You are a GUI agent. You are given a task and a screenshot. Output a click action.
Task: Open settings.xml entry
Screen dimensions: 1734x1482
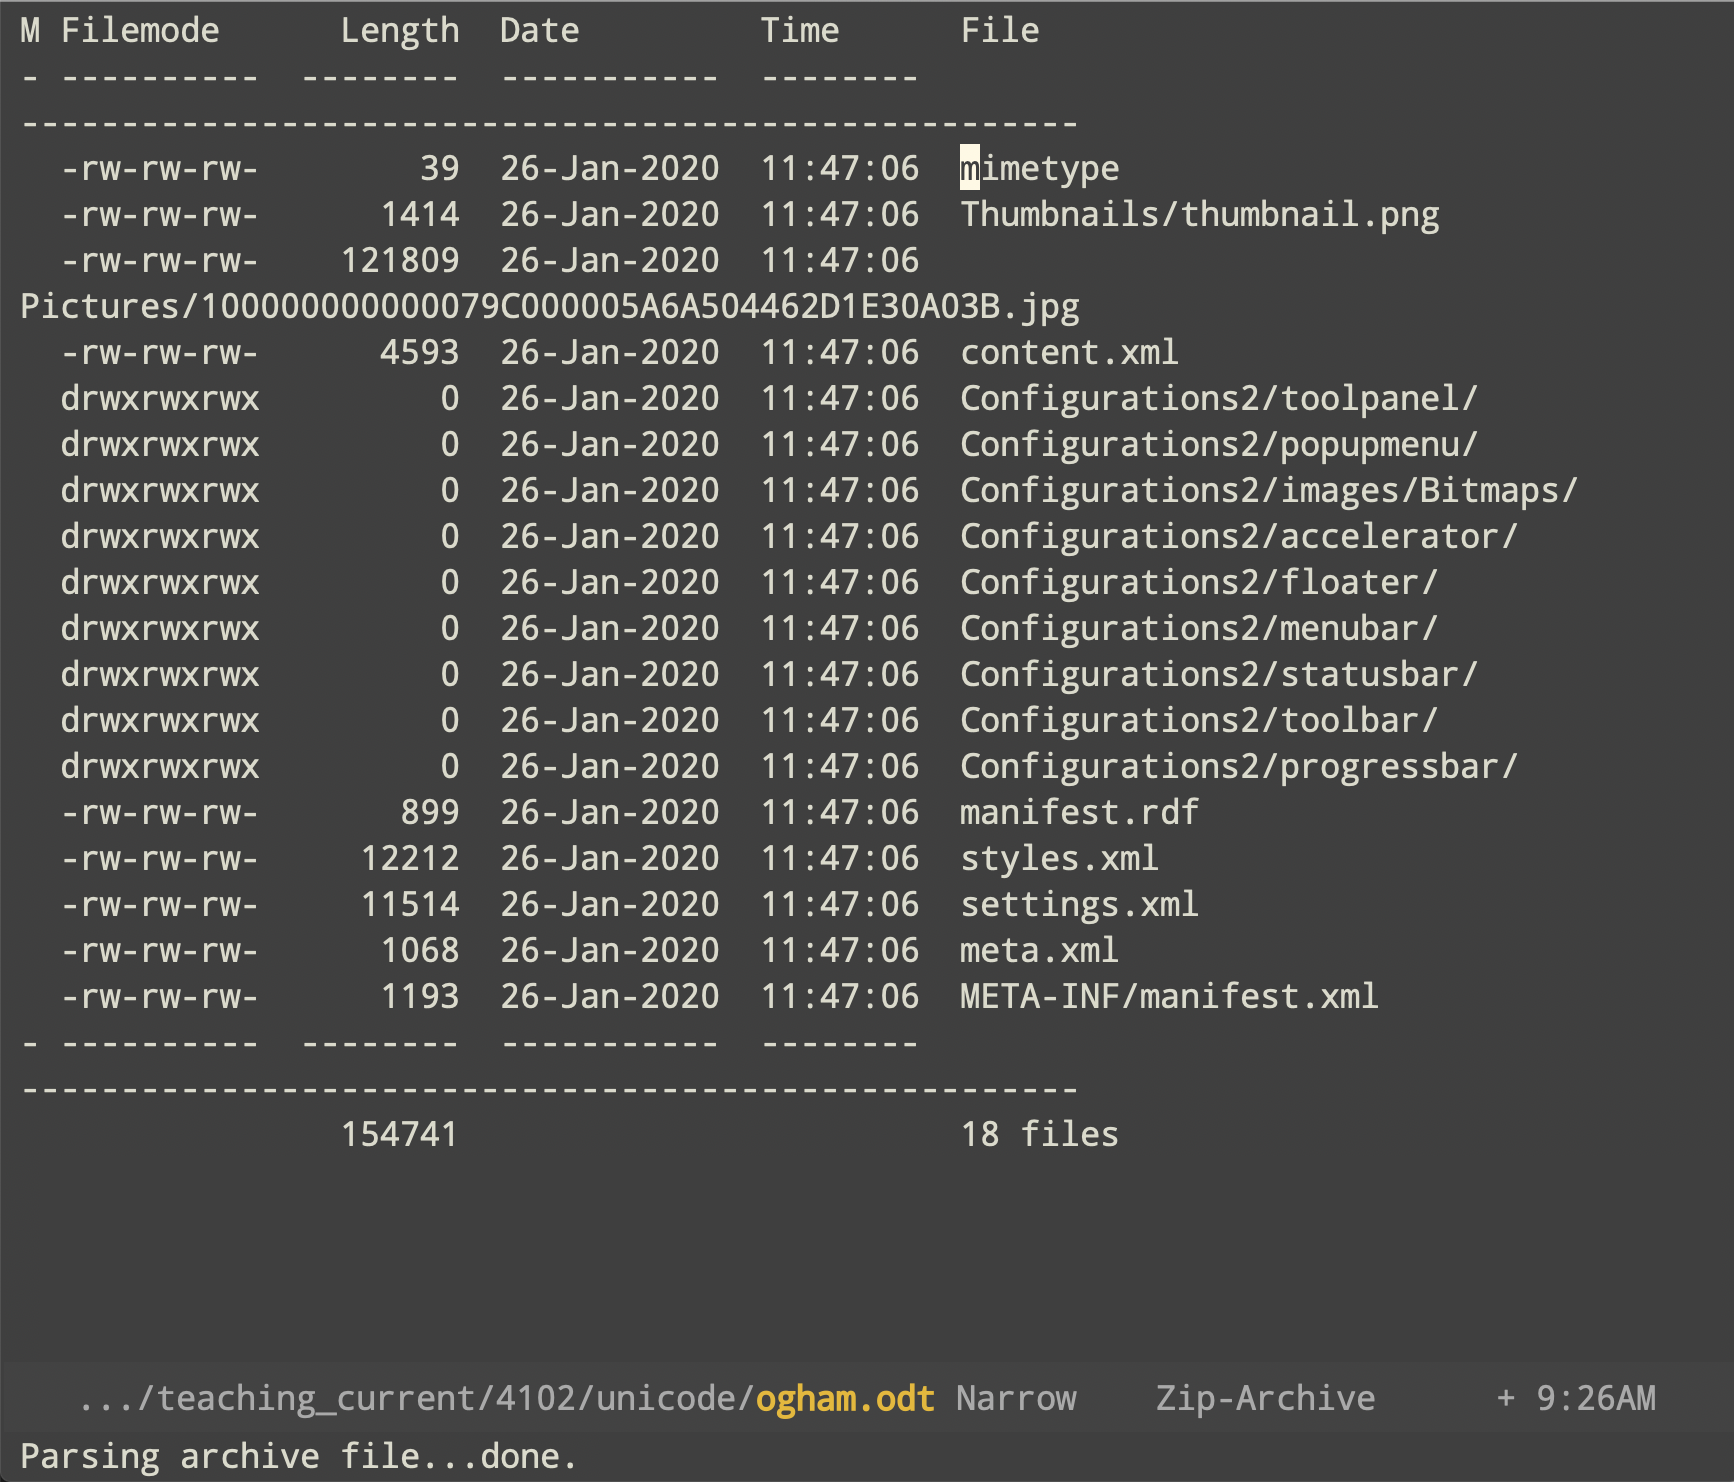tap(1079, 904)
